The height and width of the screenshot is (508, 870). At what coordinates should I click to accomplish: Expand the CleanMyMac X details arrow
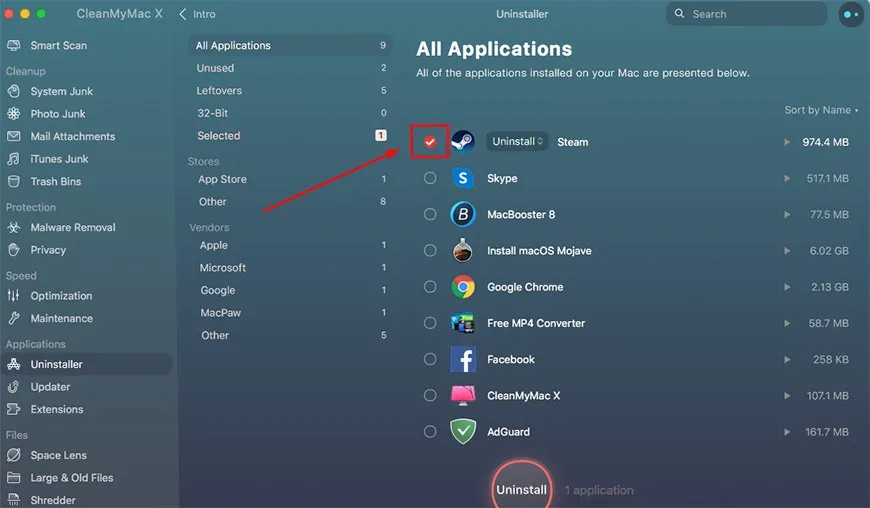[x=787, y=395]
